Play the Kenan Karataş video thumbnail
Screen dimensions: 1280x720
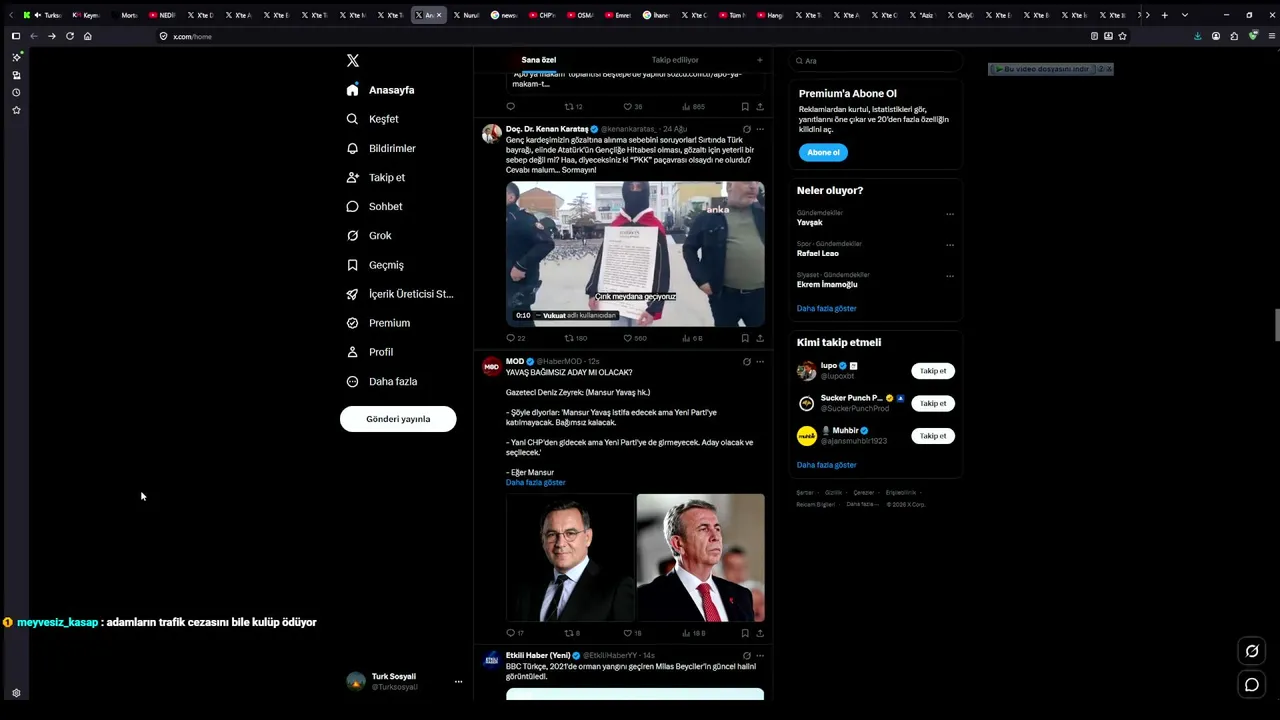(x=635, y=254)
